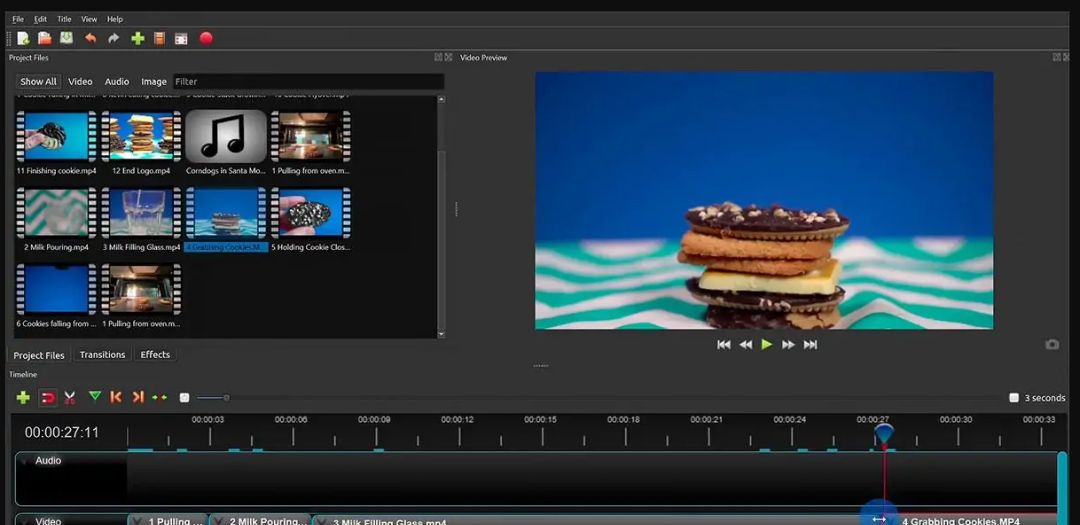Collapse the Audio track arrow
The image size is (1080, 525).
click(x=26, y=460)
